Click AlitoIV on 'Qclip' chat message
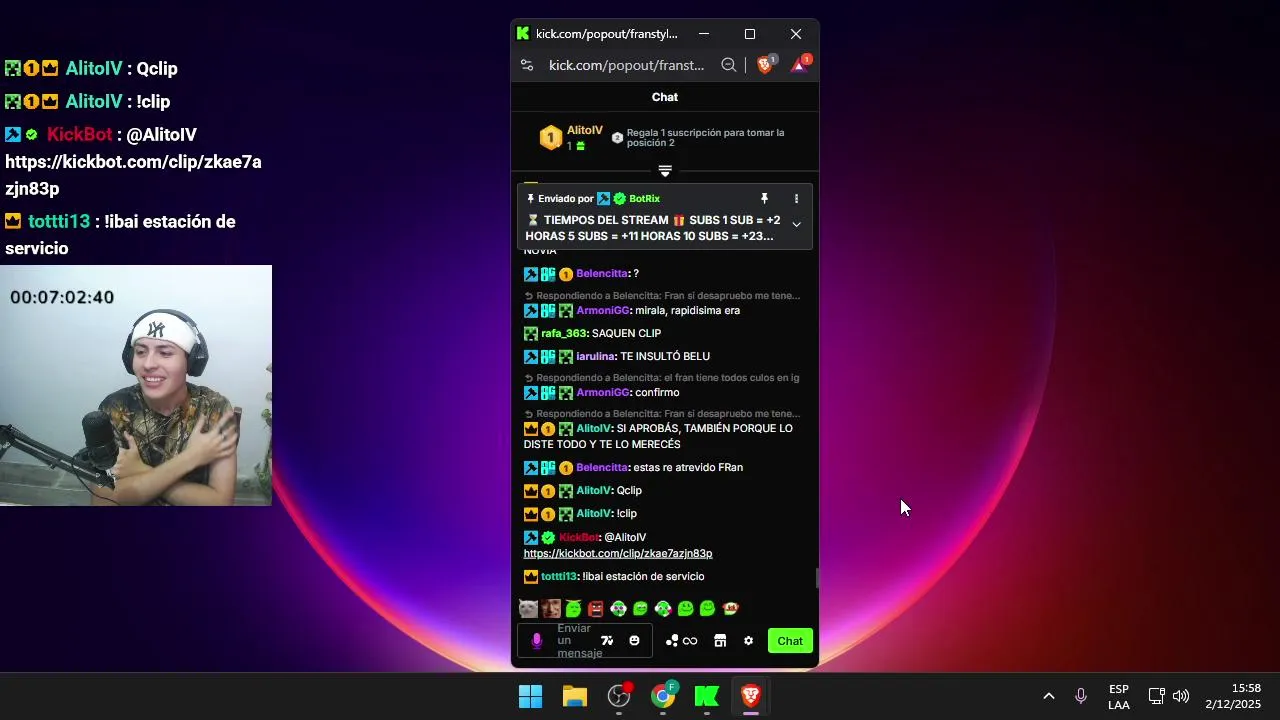1280x720 pixels. 594,490
